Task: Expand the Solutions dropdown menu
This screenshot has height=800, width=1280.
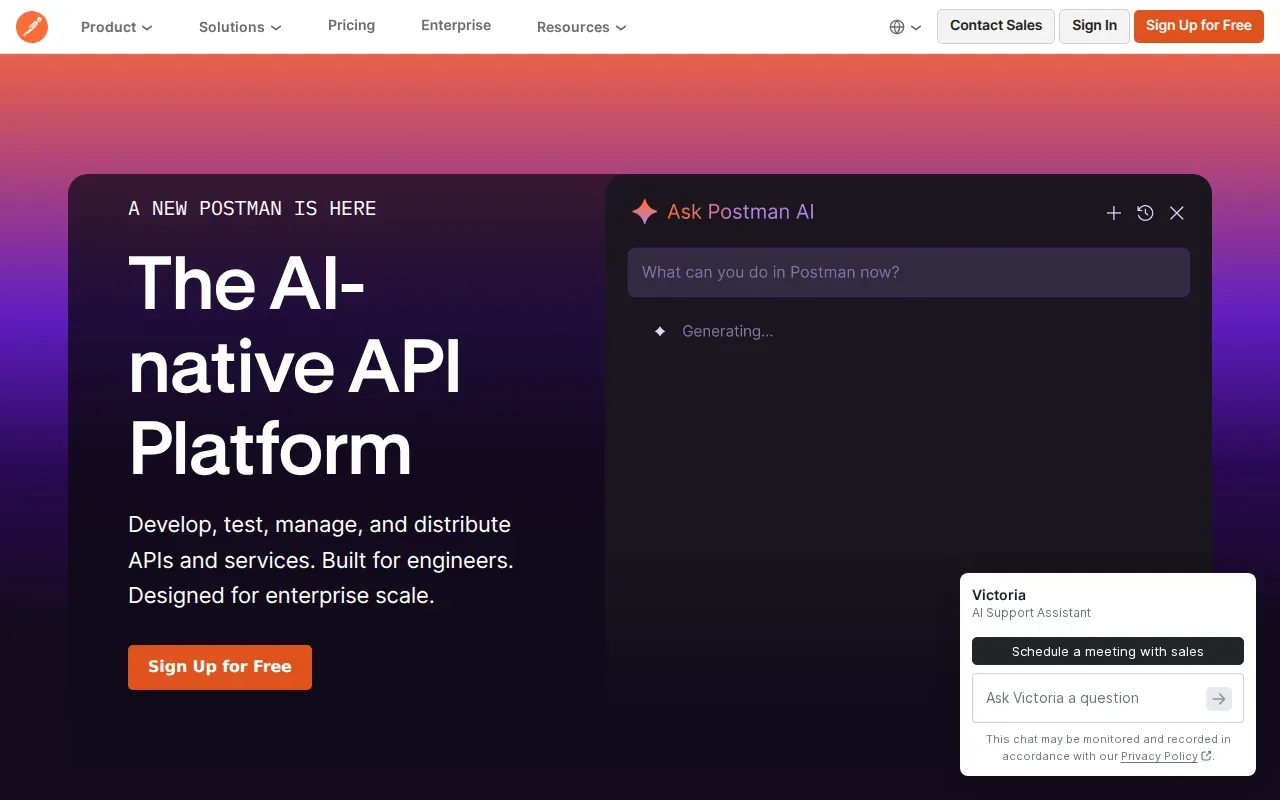Action: 240,27
